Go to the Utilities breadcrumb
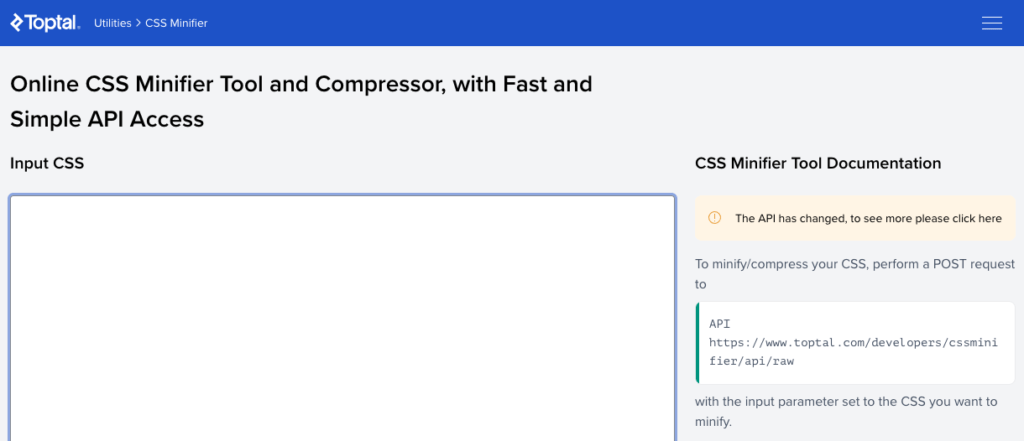This screenshot has height=441, width=1024. [x=112, y=23]
